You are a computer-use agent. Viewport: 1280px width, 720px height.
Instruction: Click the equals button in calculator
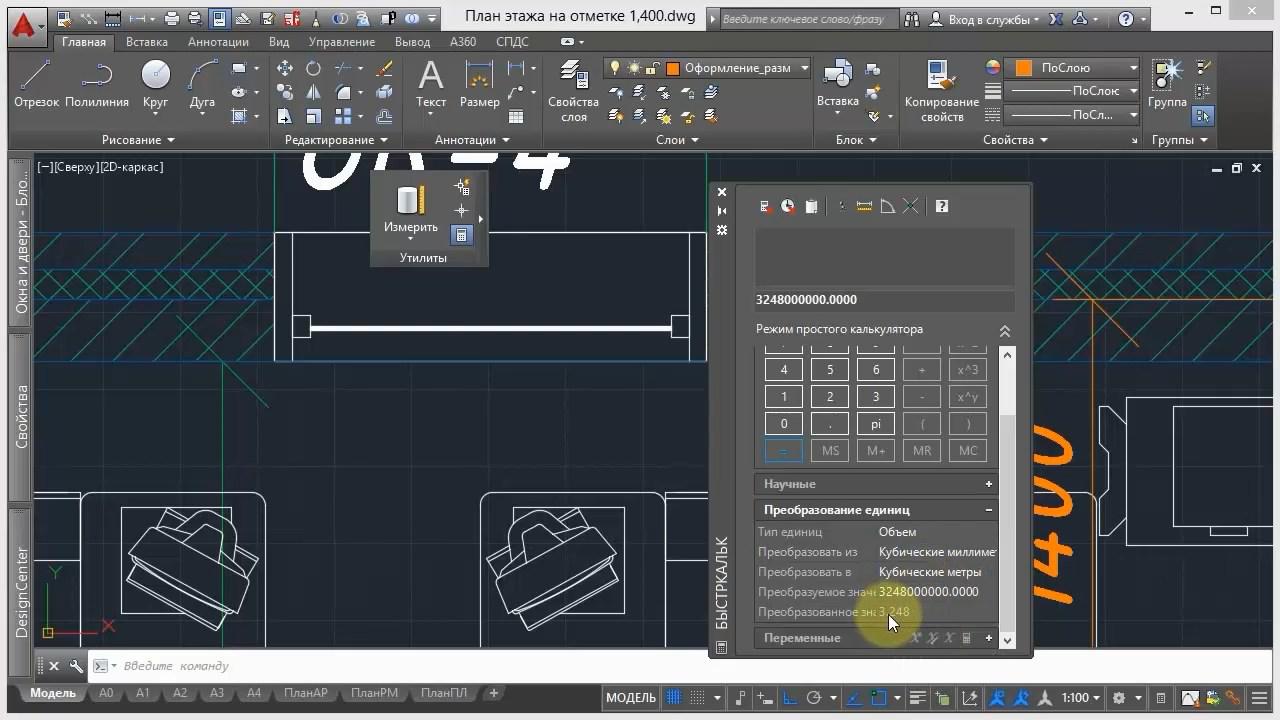click(784, 451)
